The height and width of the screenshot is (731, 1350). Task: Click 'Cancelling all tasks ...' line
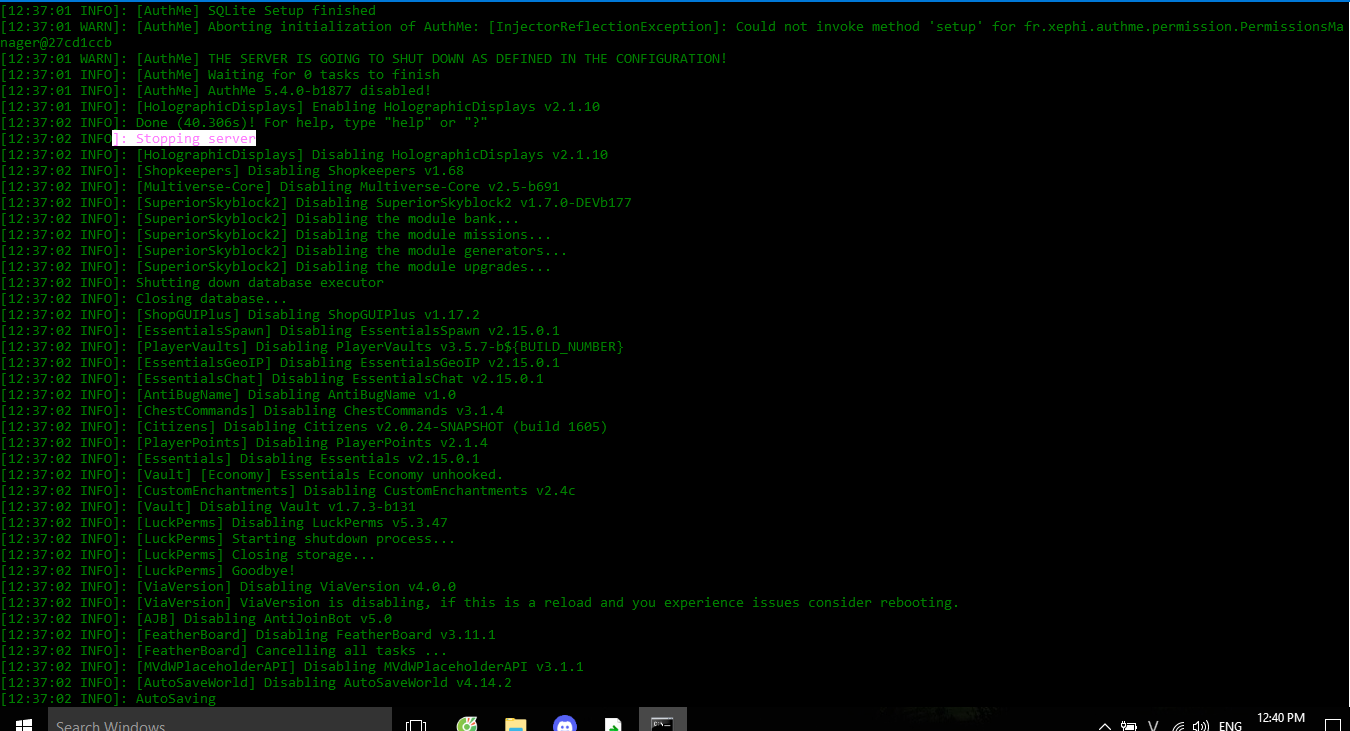(223, 651)
